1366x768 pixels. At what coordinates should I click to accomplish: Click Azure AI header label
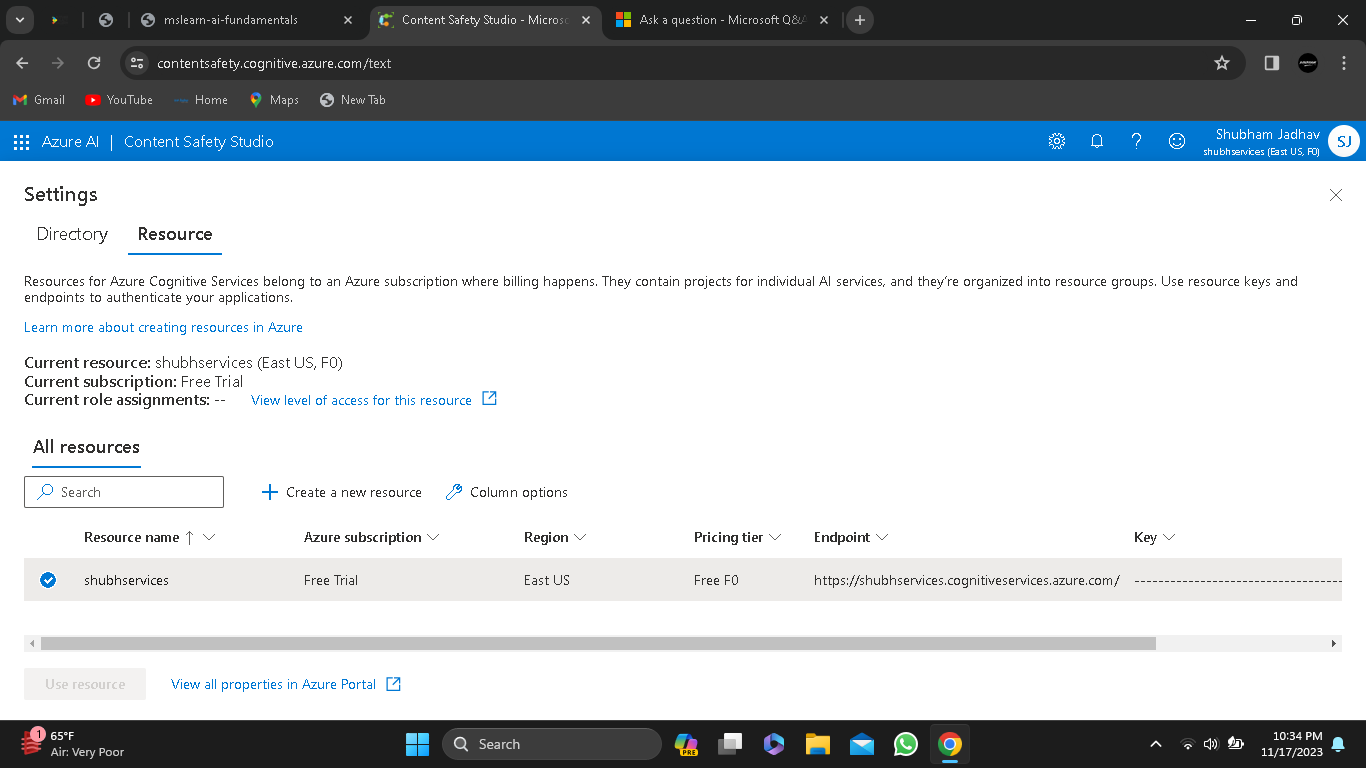coord(70,142)
